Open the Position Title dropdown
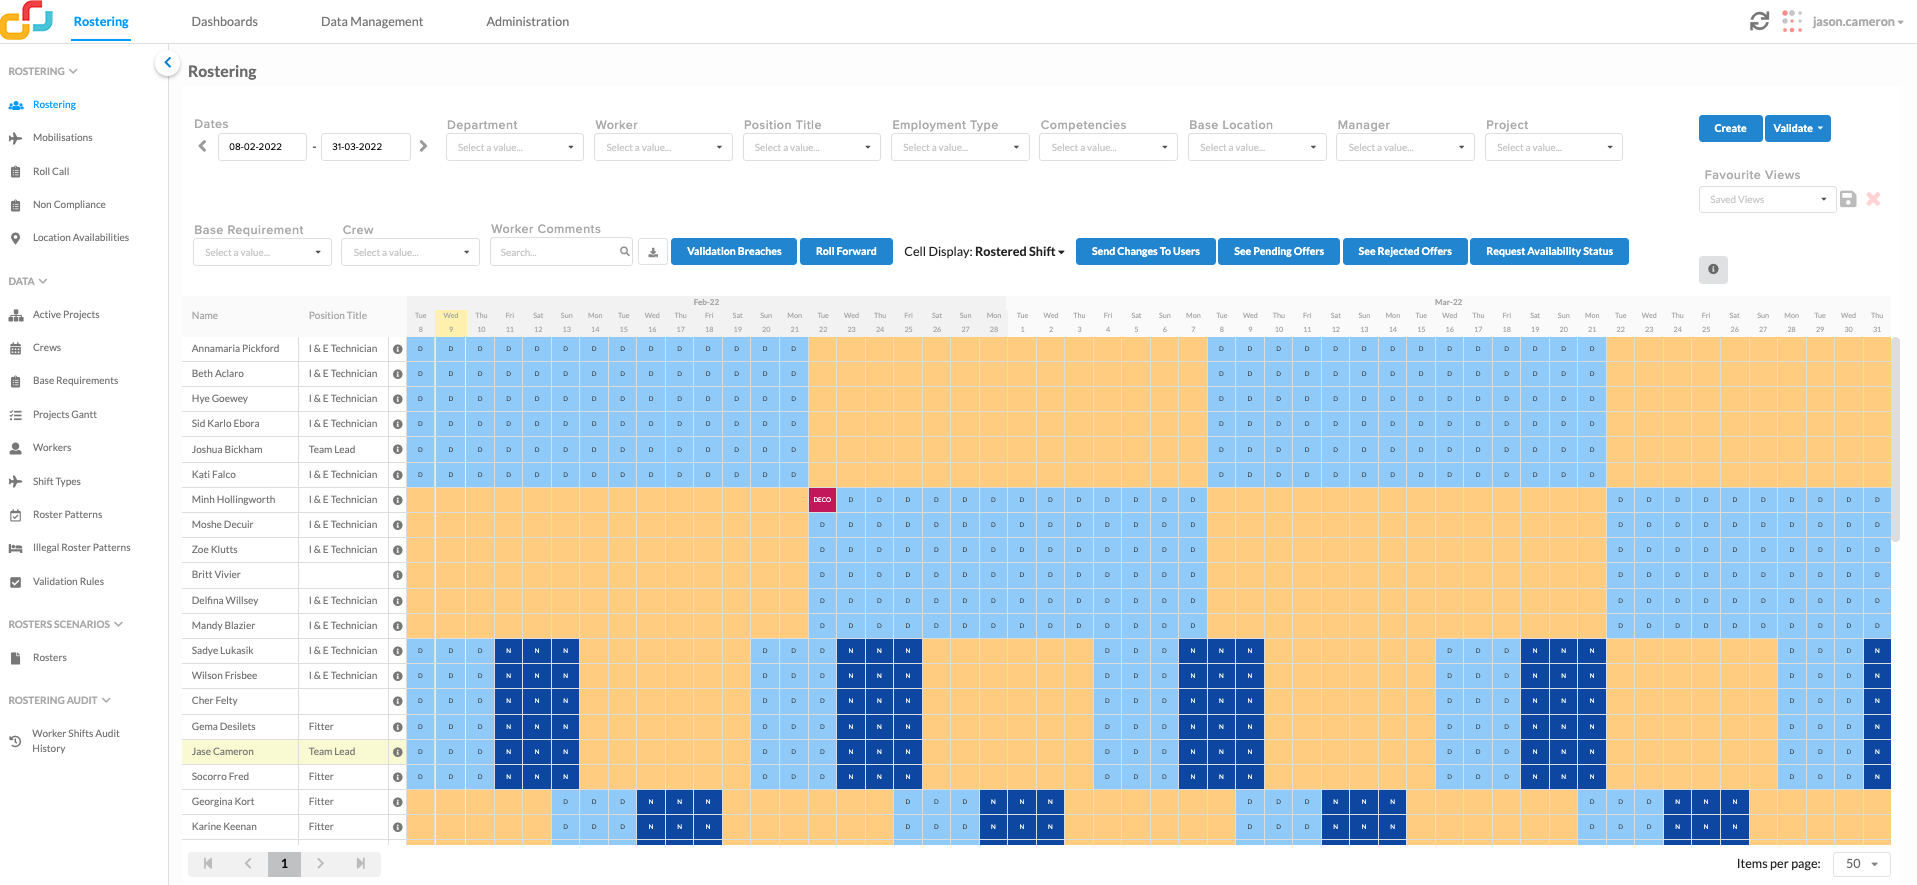 pyautogui.click(x=811, y=148)
